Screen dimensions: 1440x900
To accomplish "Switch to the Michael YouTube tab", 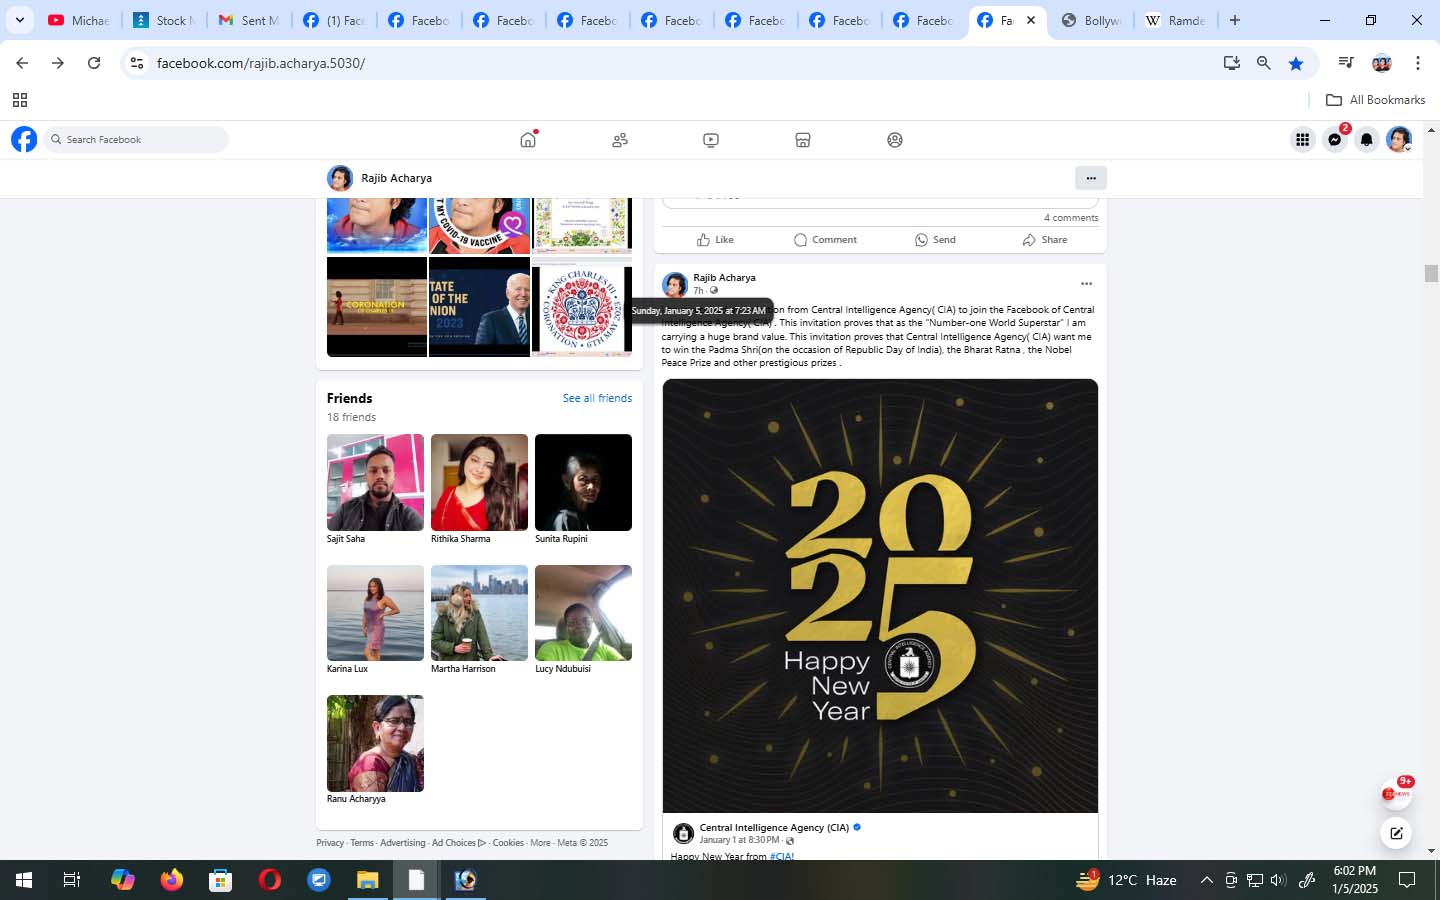I will 81,20.
